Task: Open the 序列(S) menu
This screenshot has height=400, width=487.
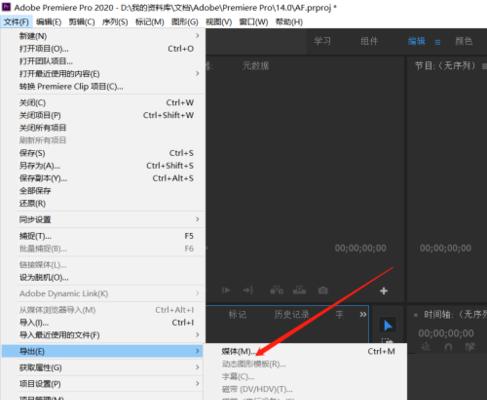Action: coord(115,22)
